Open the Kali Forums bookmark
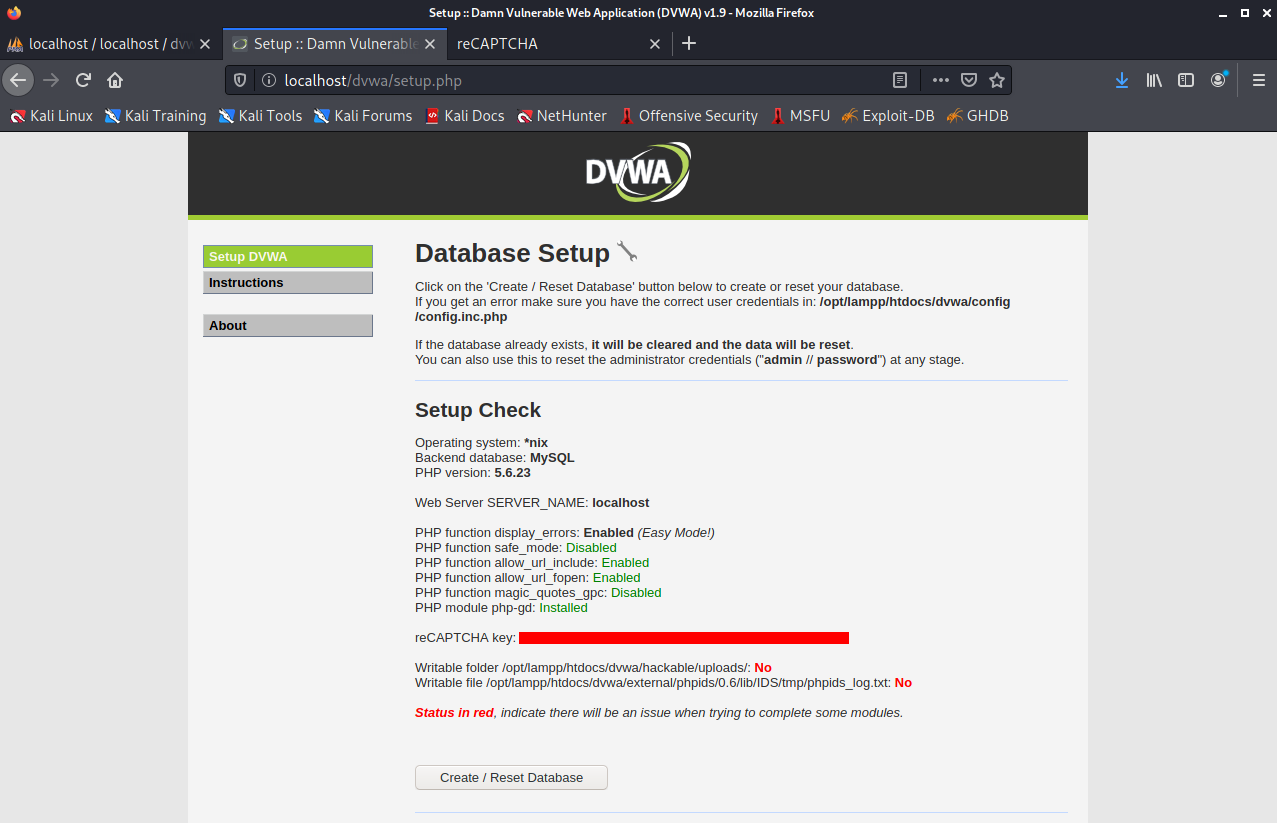Screen dimensions: 1277x823 363,116
